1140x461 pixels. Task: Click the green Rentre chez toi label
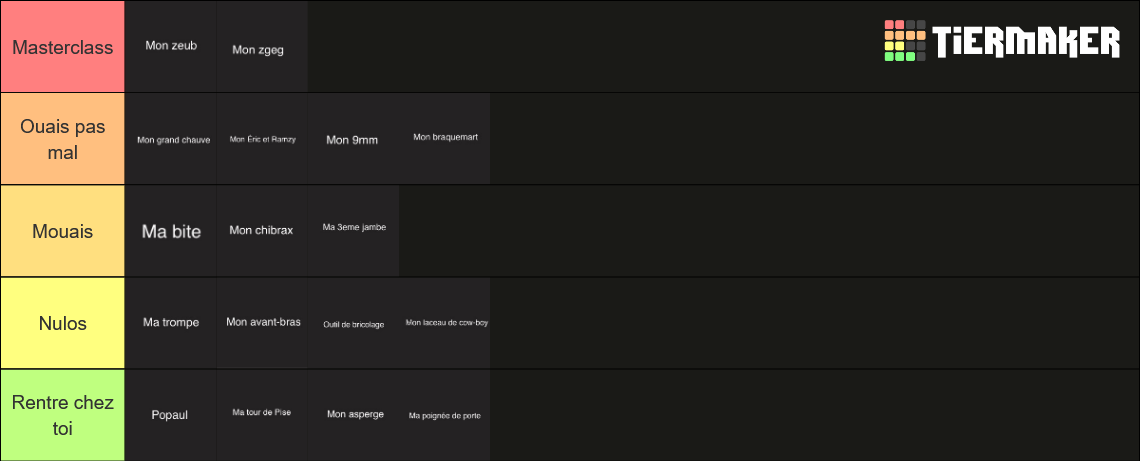click(x=63, y=415)
